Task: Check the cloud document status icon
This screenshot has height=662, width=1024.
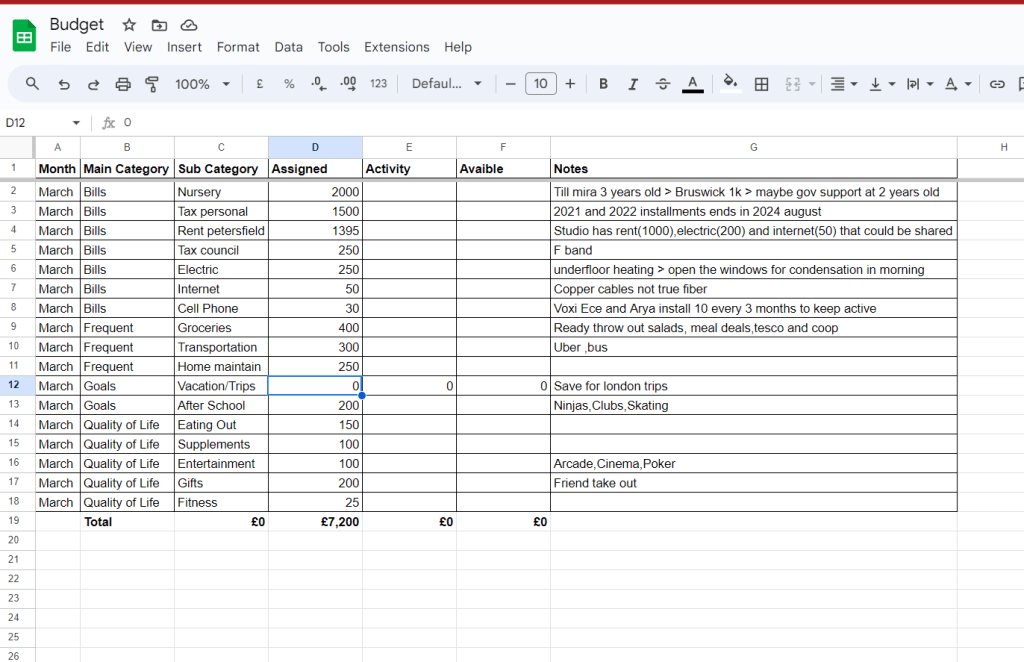Action: coord(189,25)
